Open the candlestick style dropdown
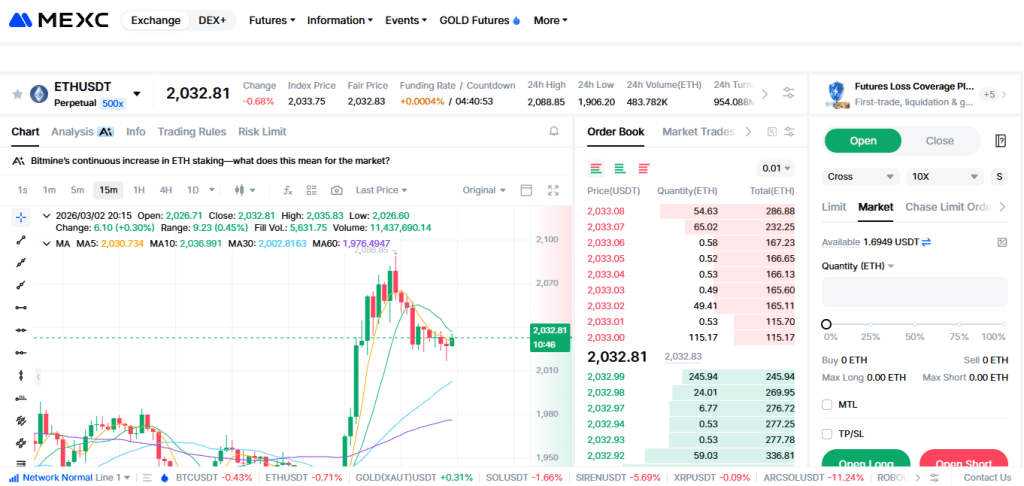The height and width of the screenshot is (486, 1024). coord(244,190)
